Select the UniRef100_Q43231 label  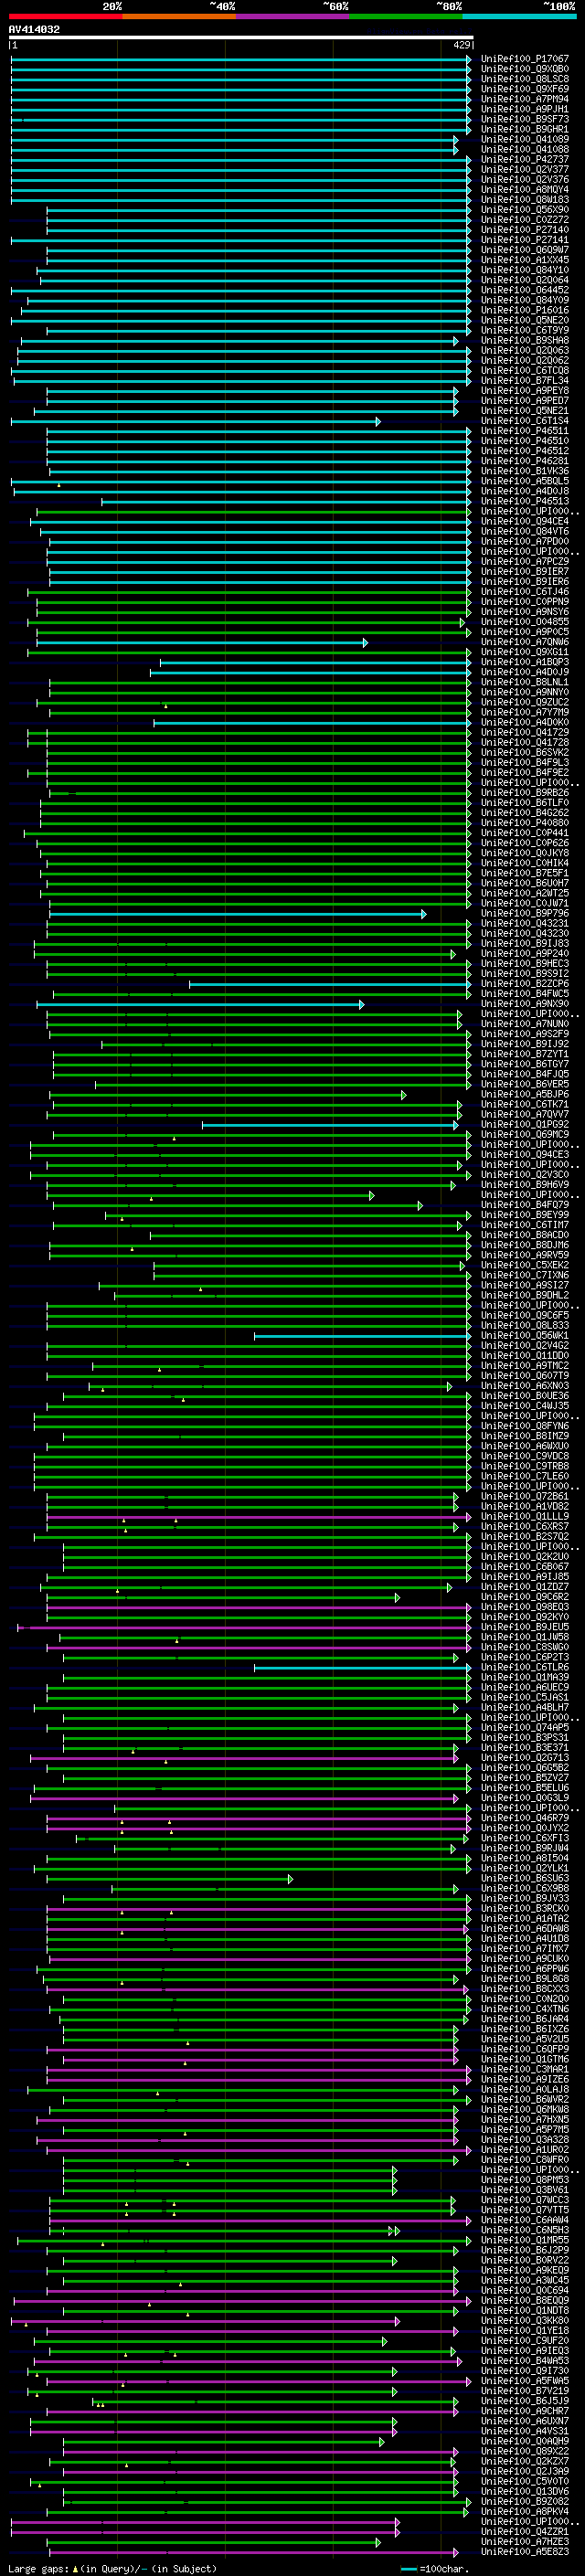tap(525, 923)
